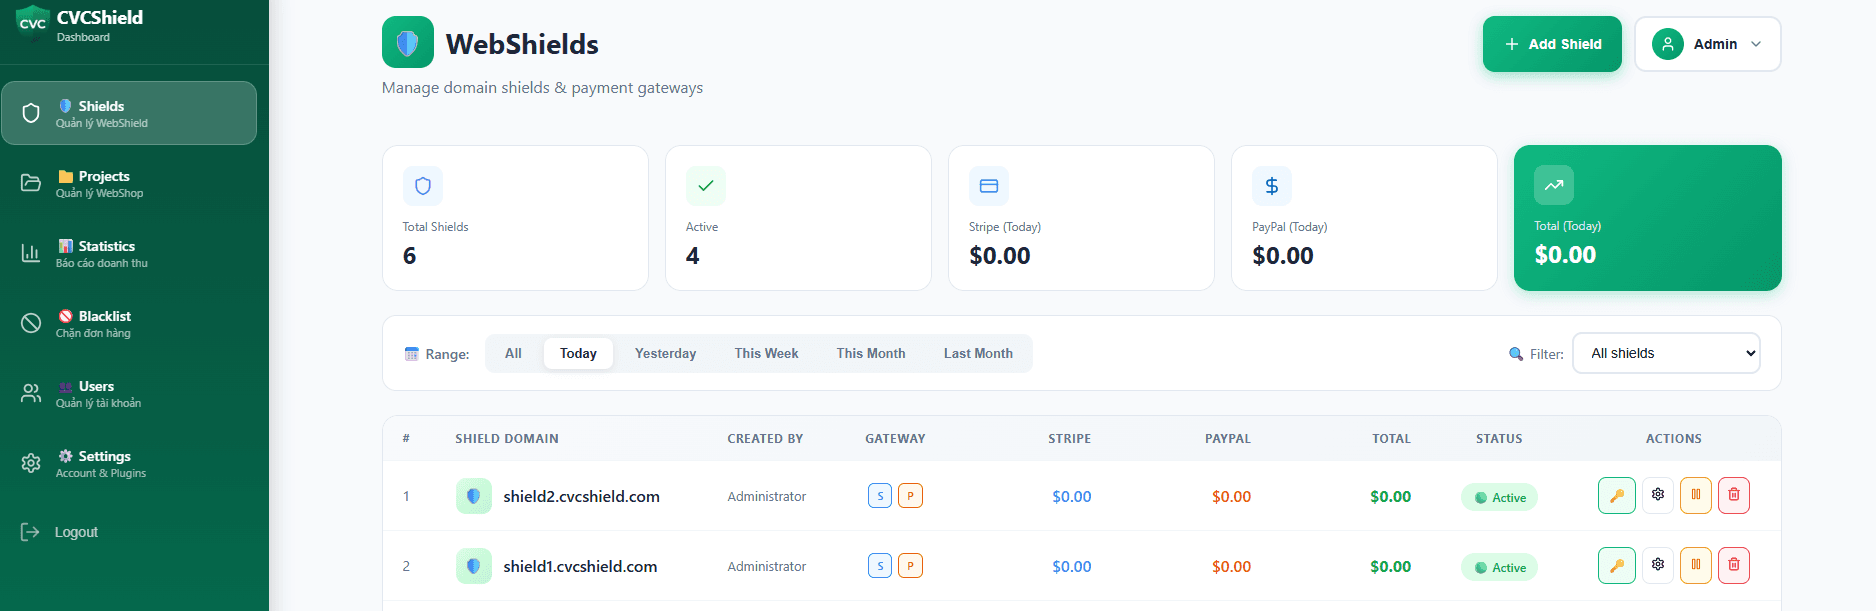Go to Blacklist in the sidebar
Viewport: 1876px width, 611px height.
click(x=104, y=324)
